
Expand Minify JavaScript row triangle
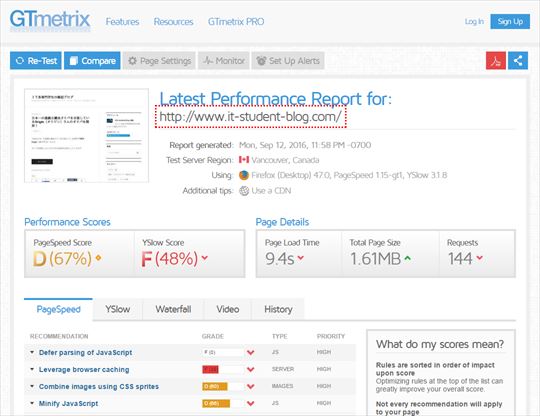32,403
